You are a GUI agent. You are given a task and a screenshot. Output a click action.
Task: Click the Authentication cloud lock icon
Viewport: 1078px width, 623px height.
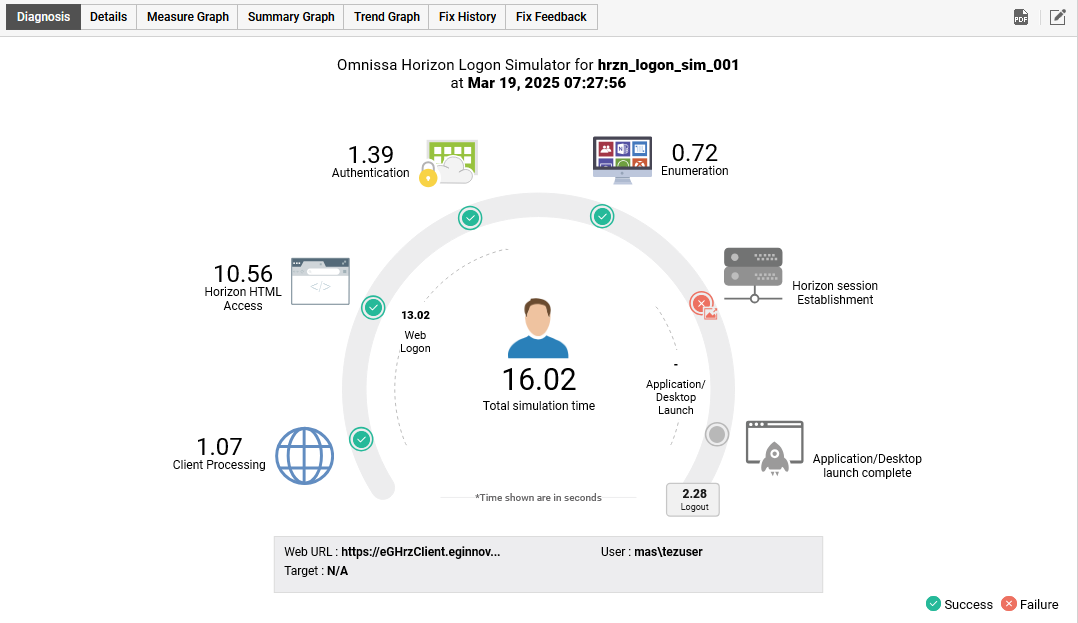449,163
